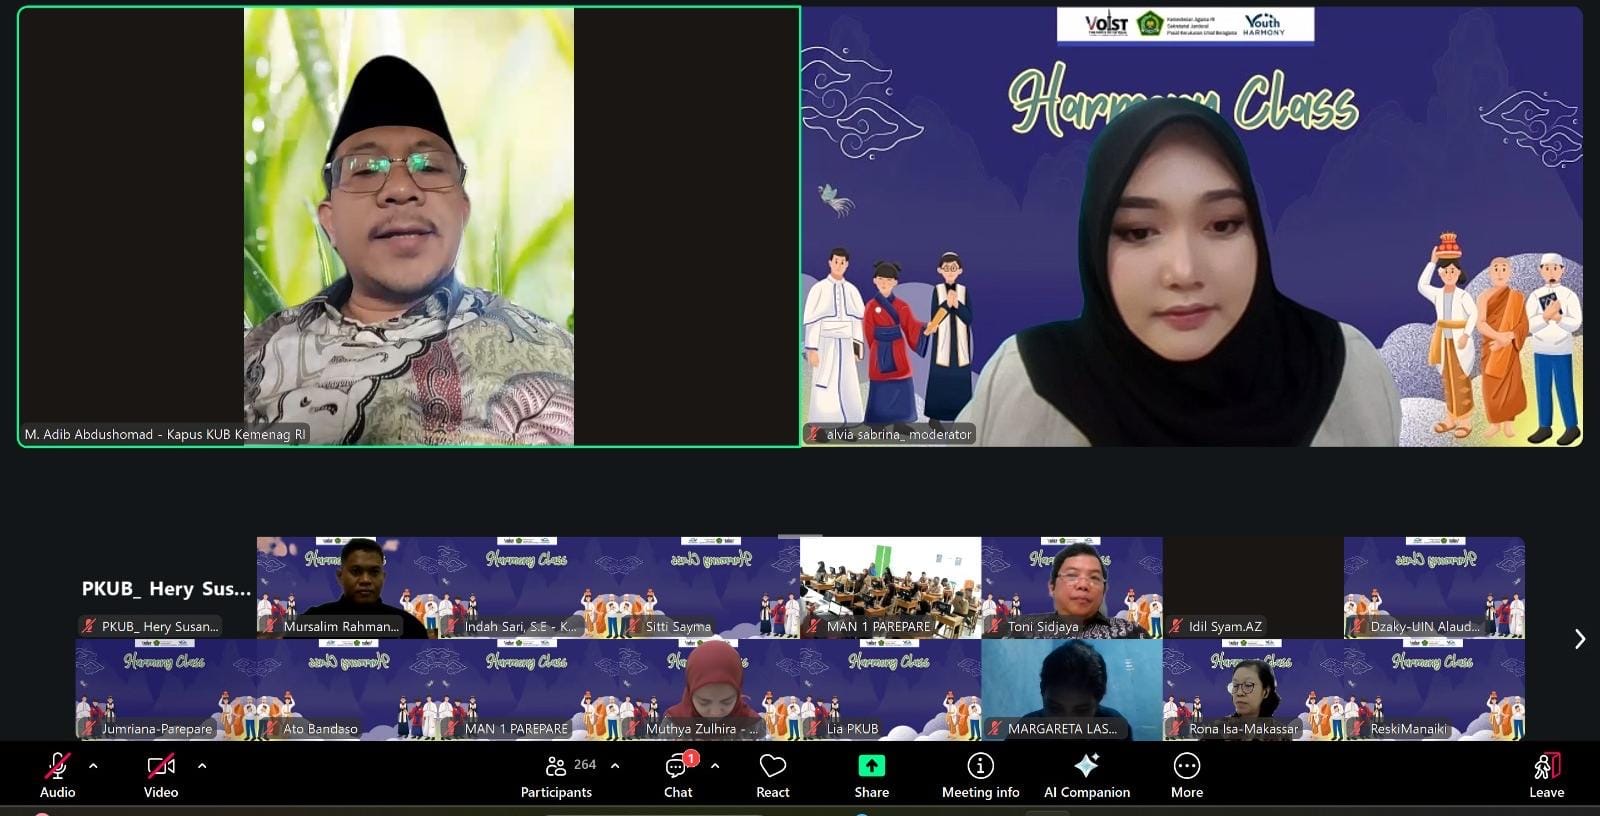Click the name label 'alvia sabrina_moderator'
1600x816 pixels.
tap(899, 434)
